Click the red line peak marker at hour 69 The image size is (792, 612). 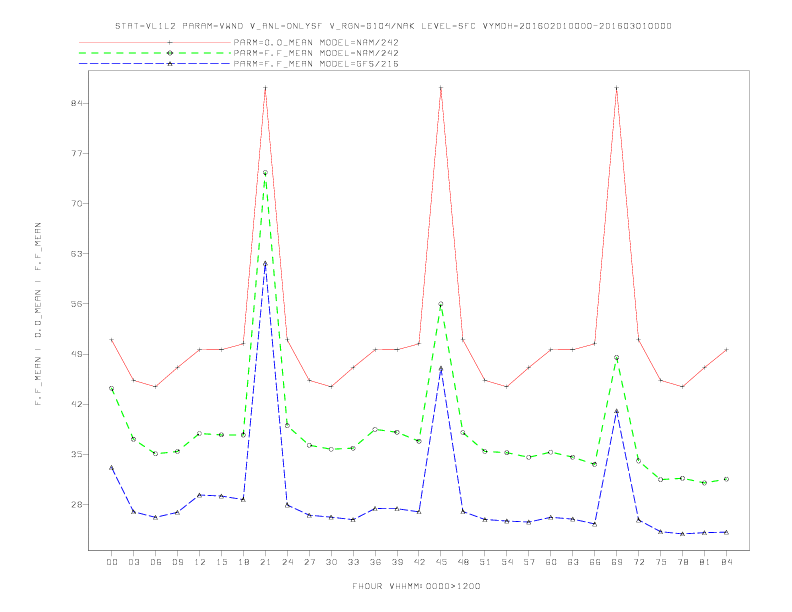tap(617, 88)
